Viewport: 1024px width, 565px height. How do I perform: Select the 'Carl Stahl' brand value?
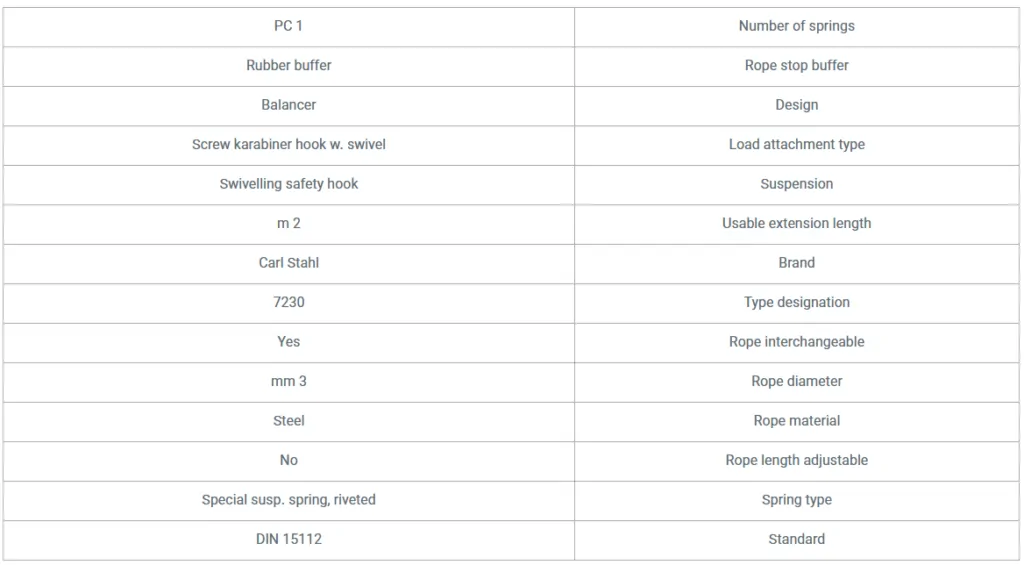(289, 263)
